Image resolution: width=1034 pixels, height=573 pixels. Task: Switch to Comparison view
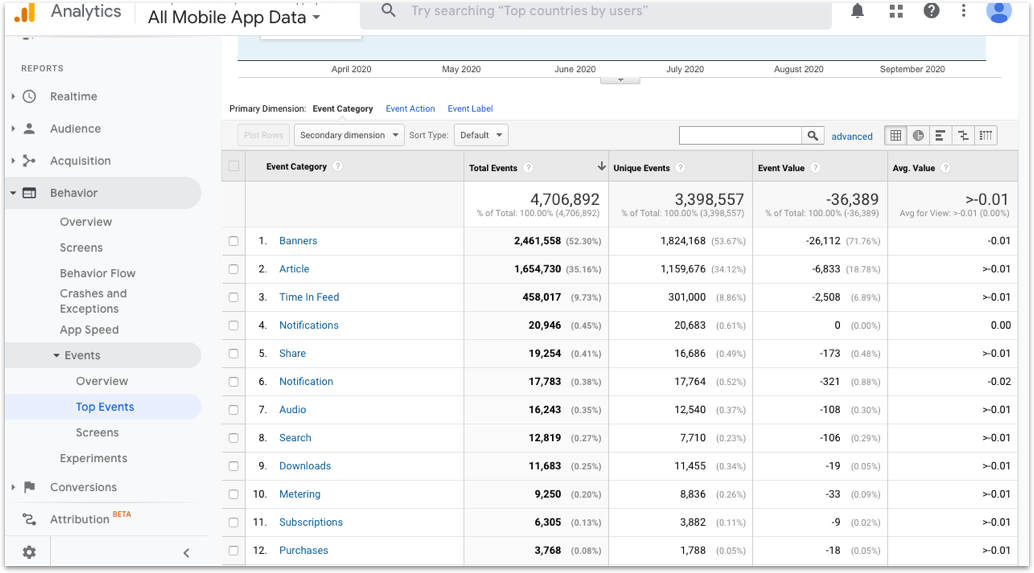pyautogui.click(x=963, y=135)
